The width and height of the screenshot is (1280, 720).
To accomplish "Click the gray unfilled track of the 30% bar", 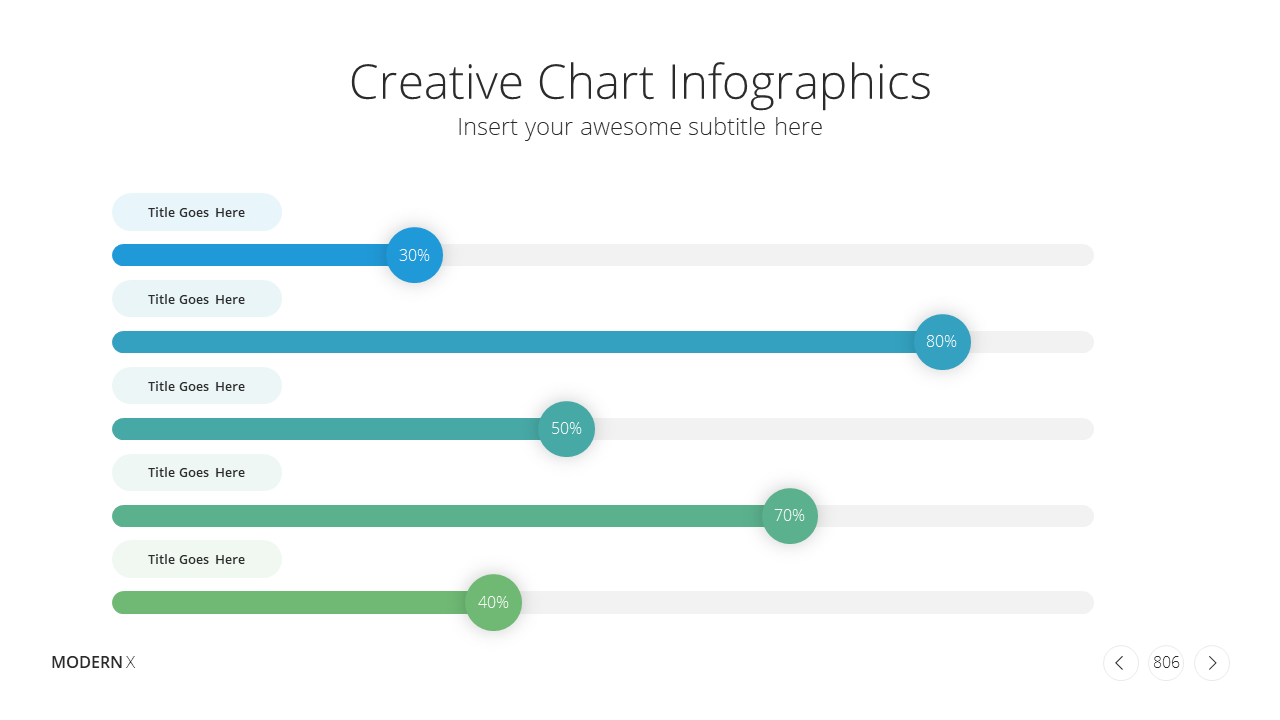I will pos(768,255).
